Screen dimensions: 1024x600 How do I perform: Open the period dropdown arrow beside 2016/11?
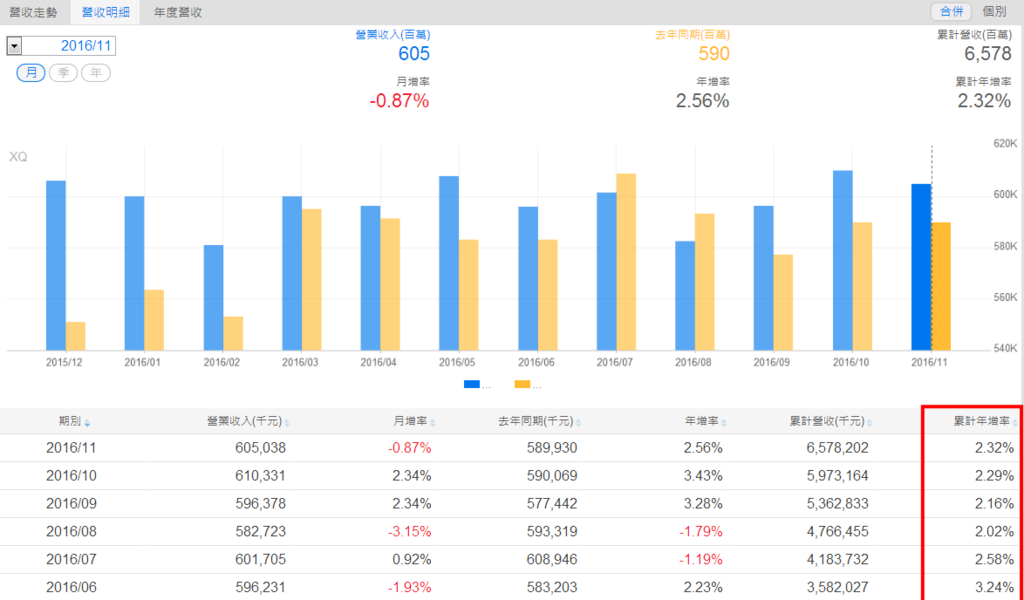[14, 46]
